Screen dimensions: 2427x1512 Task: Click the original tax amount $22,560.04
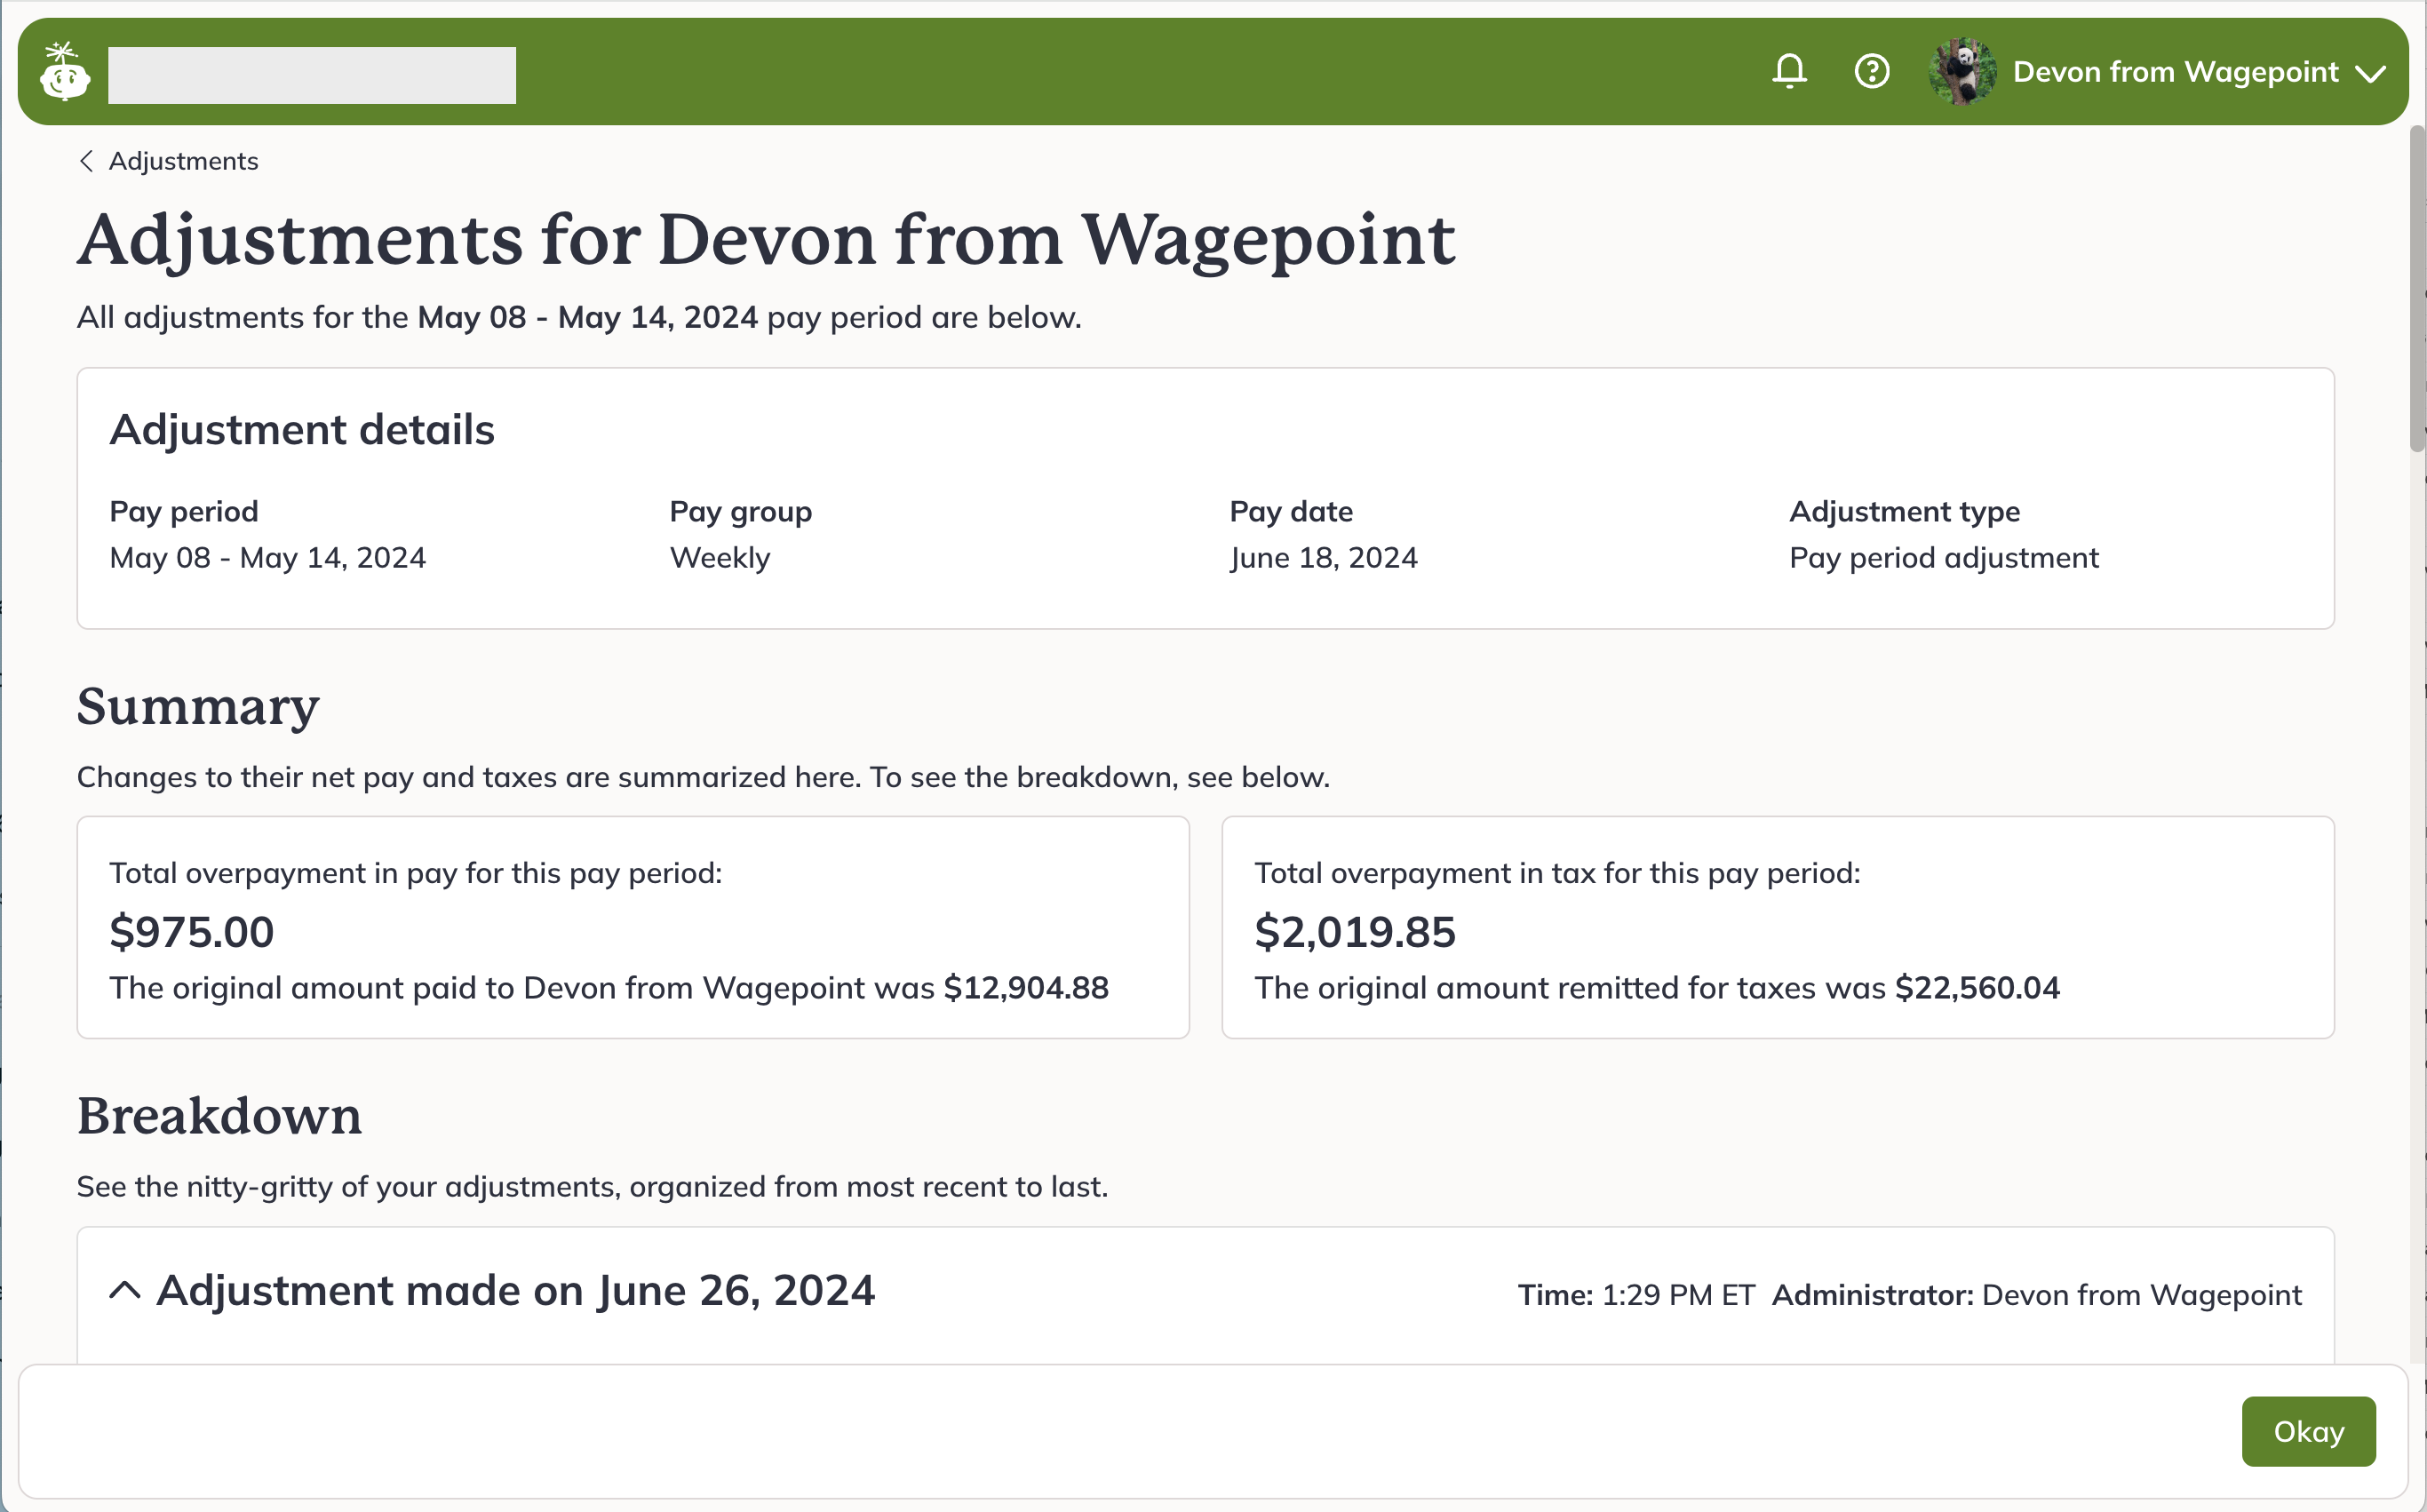coord(1977,988)
